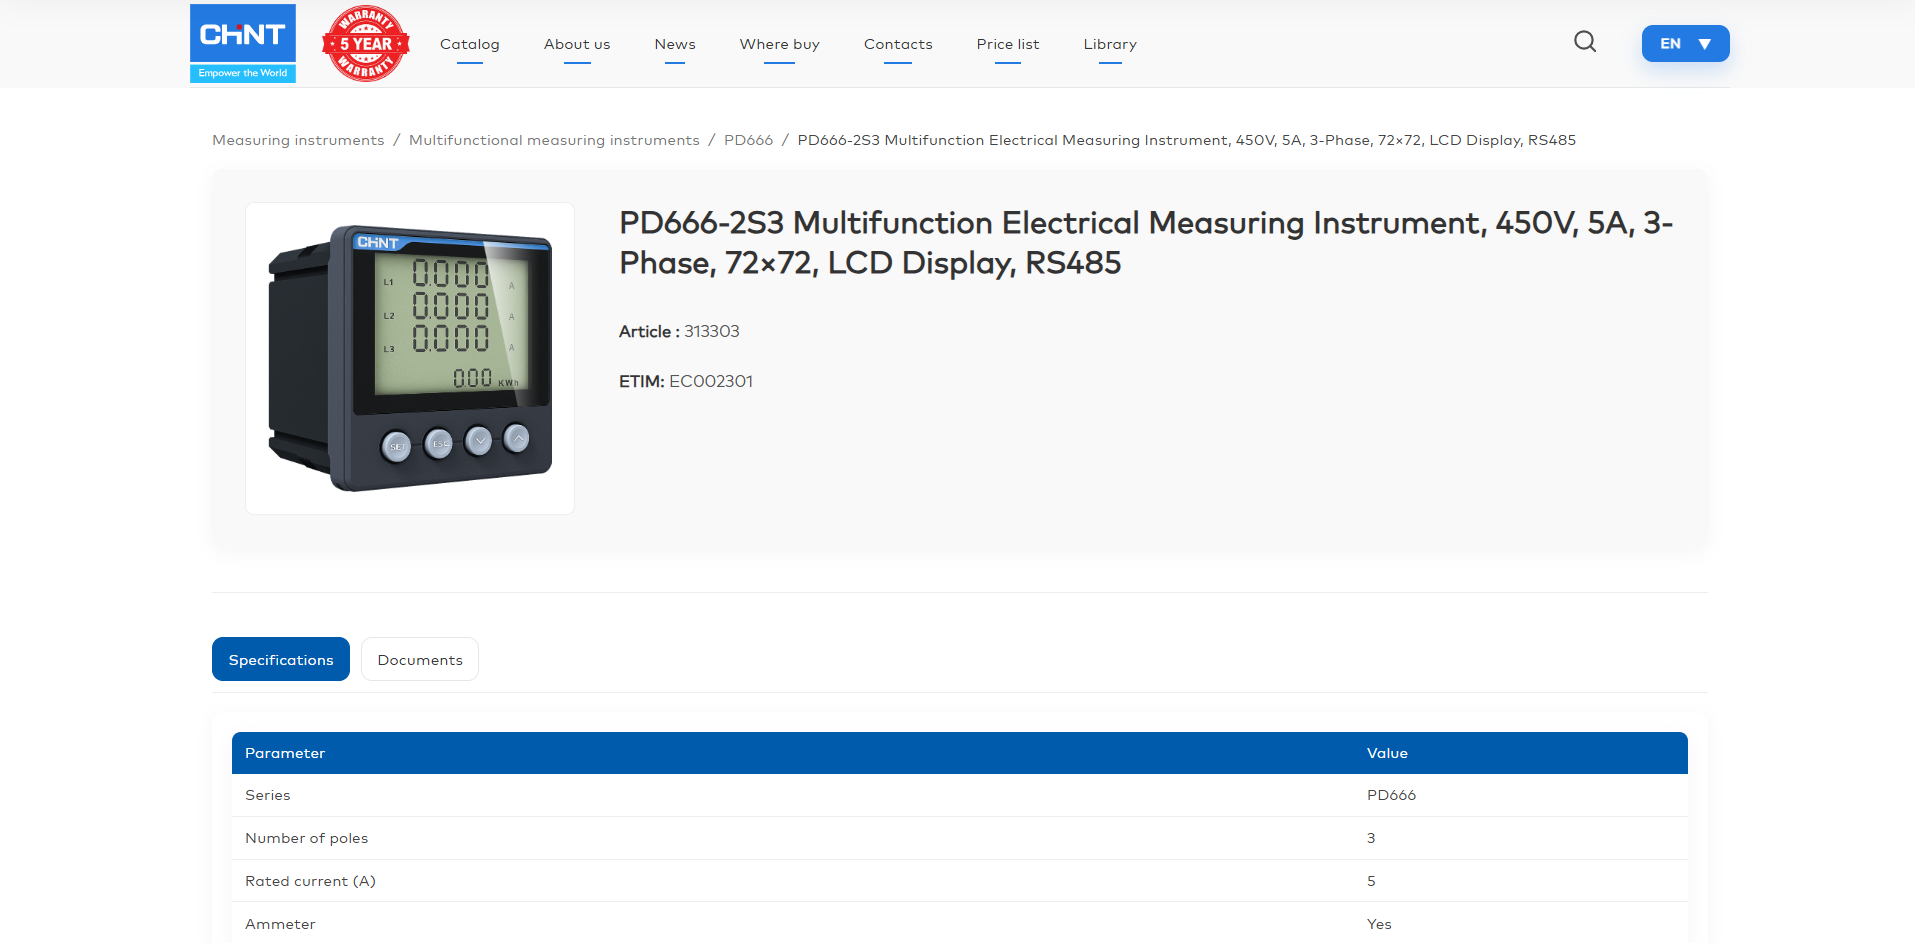Click the Series row label
Viewport: 1915px width, 943px height.
coord(268,795)
